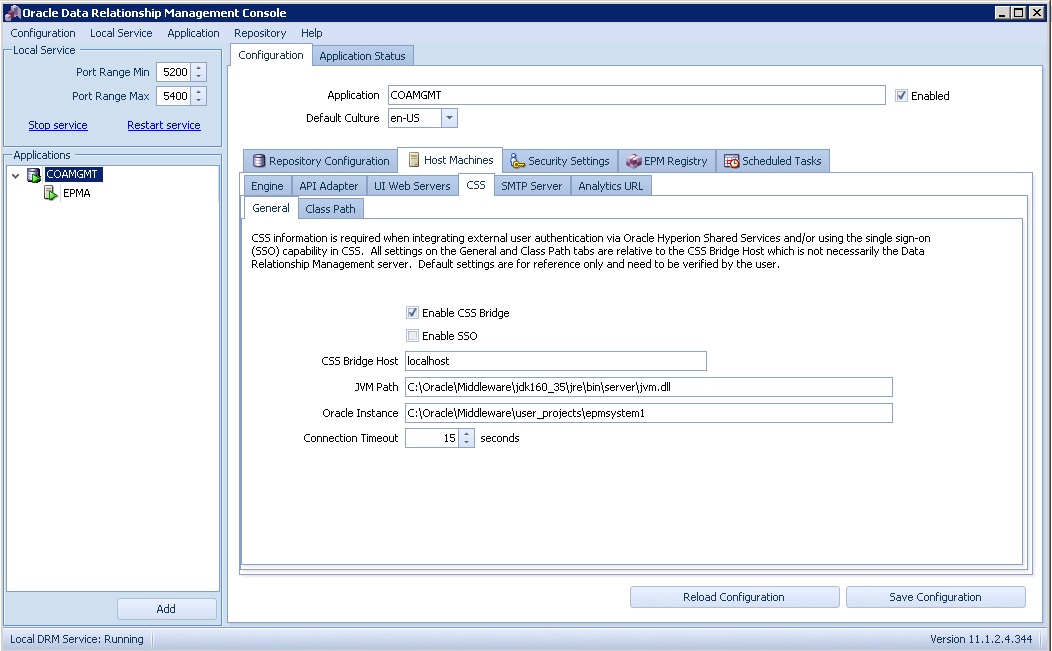The height and width of the screenshot is (651, 1052).
Task: Click the Scheduled Tasks calendar clock icon
Action: [731, 161]
